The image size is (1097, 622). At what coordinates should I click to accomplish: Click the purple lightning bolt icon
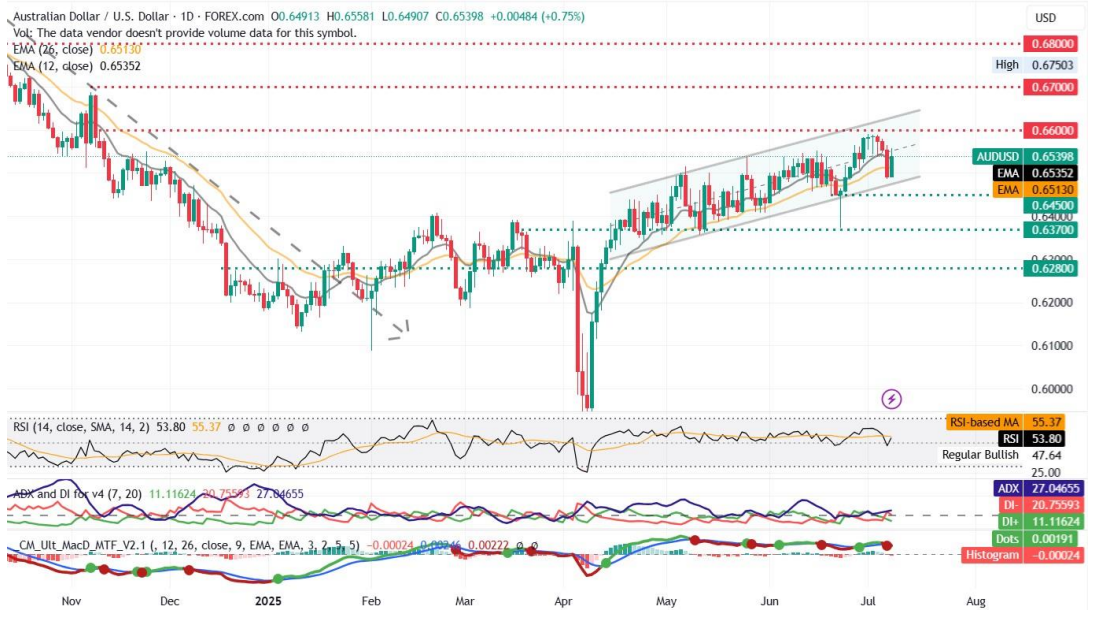pyautogui.click(x=891, y=399)
